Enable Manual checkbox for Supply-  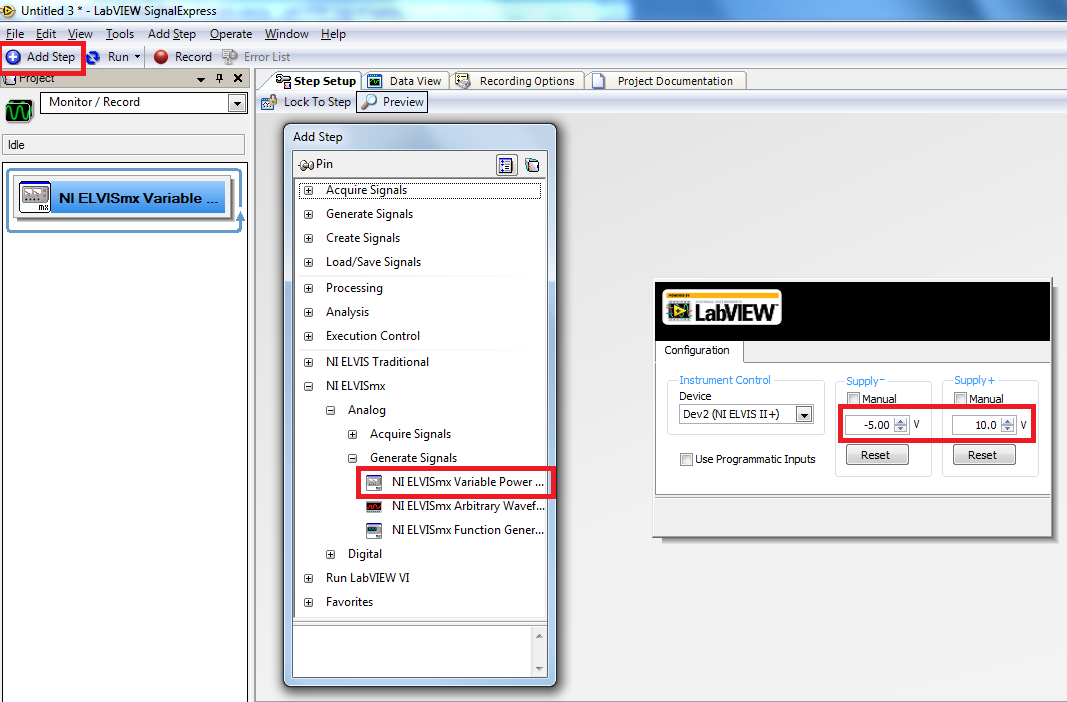(x=853, y=399)
